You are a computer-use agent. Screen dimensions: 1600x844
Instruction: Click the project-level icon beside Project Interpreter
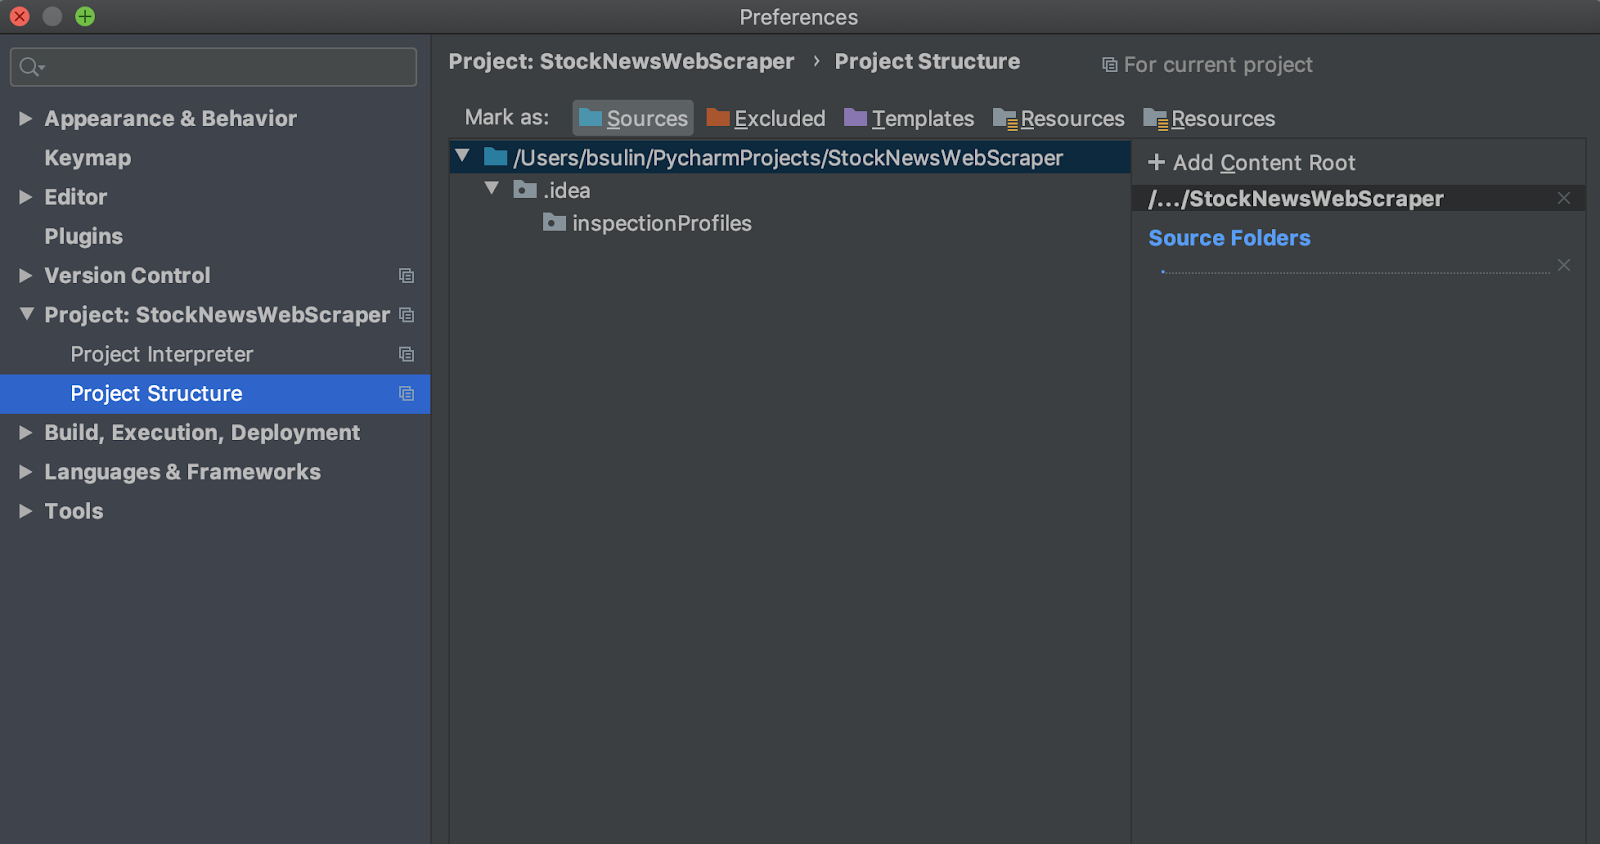406,354
